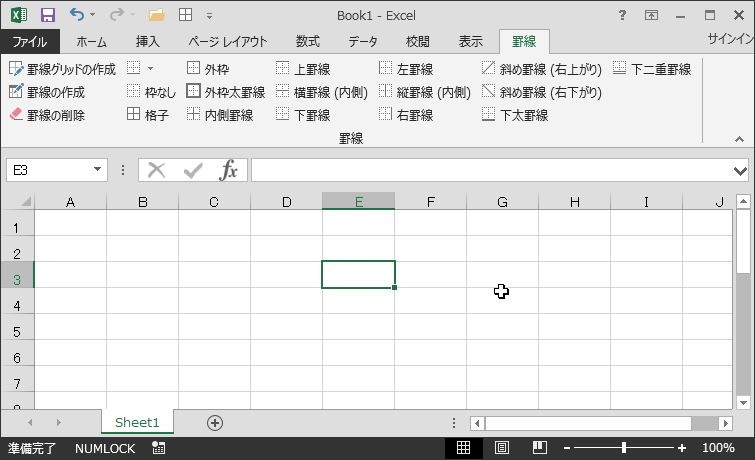The width and height of the screenshot is (755, 460).
Task: Switch to Page Layout view
Action: point(501,447)
